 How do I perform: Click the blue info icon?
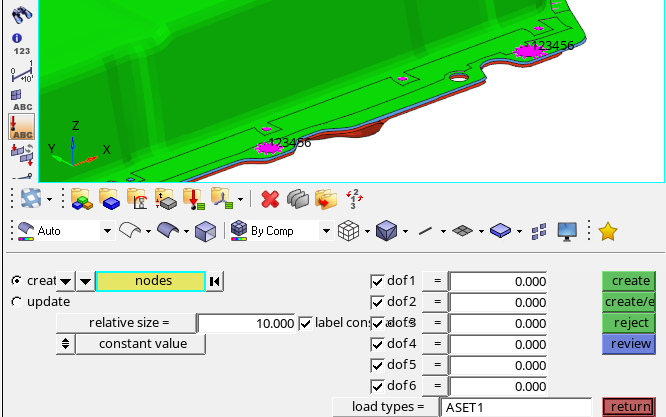[17, 38]
